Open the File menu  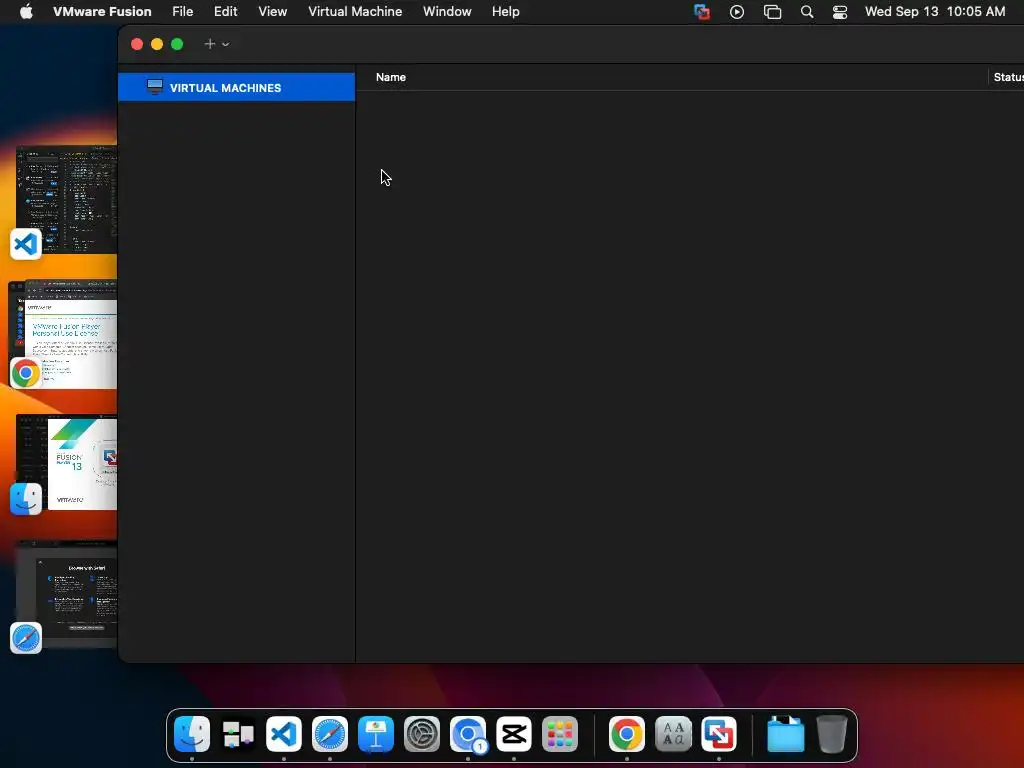tap(182, 11)
